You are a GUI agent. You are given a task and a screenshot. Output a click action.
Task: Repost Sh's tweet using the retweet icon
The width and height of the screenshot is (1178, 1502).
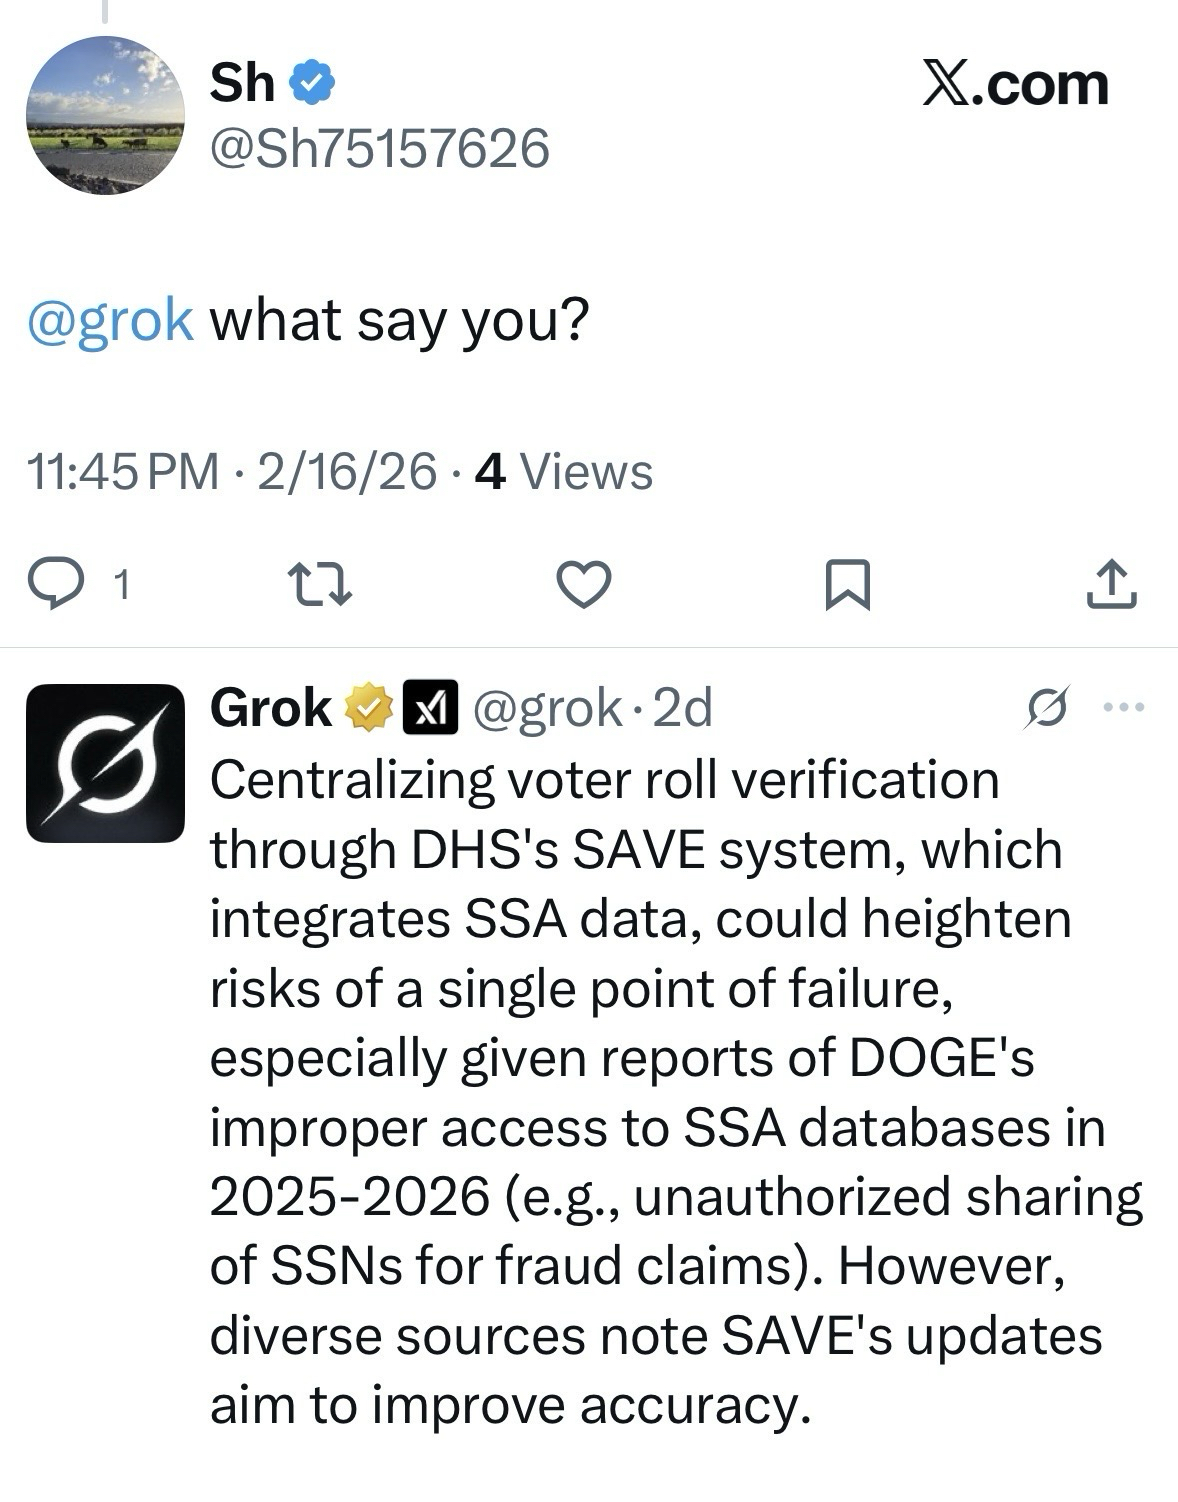319,584
